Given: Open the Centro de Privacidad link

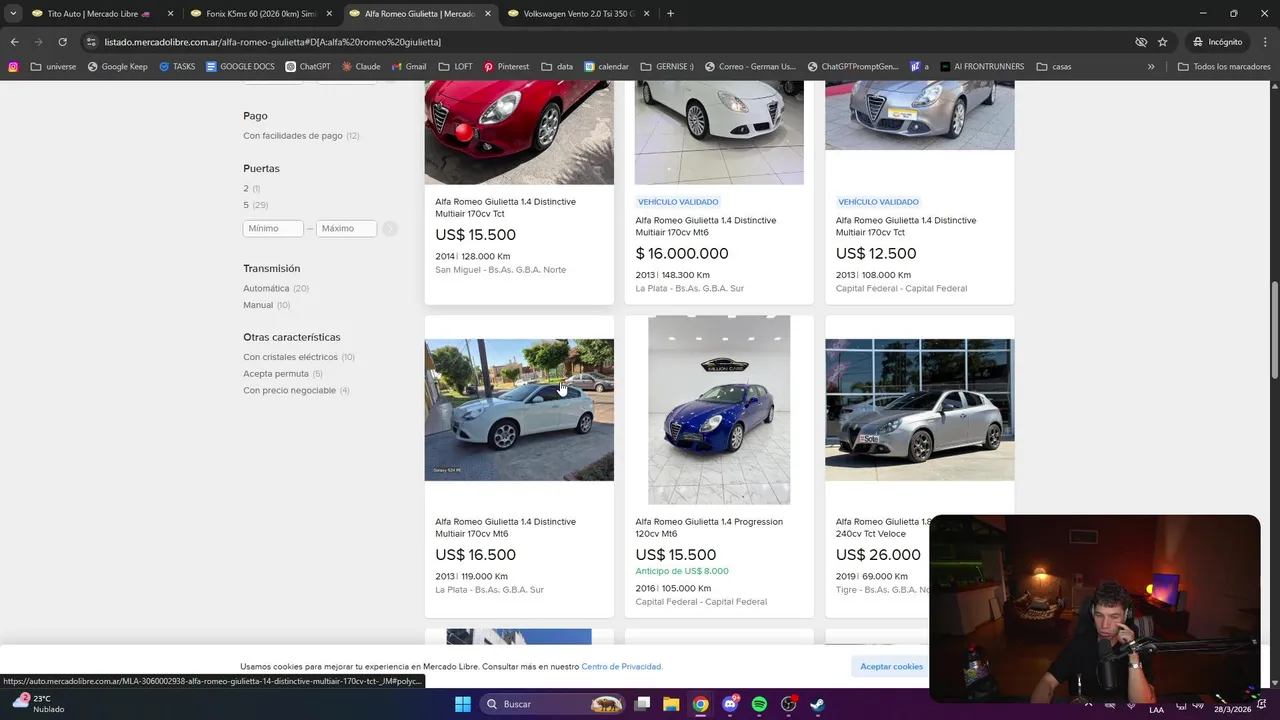Looking at the screenshot, I should point(621,666).
